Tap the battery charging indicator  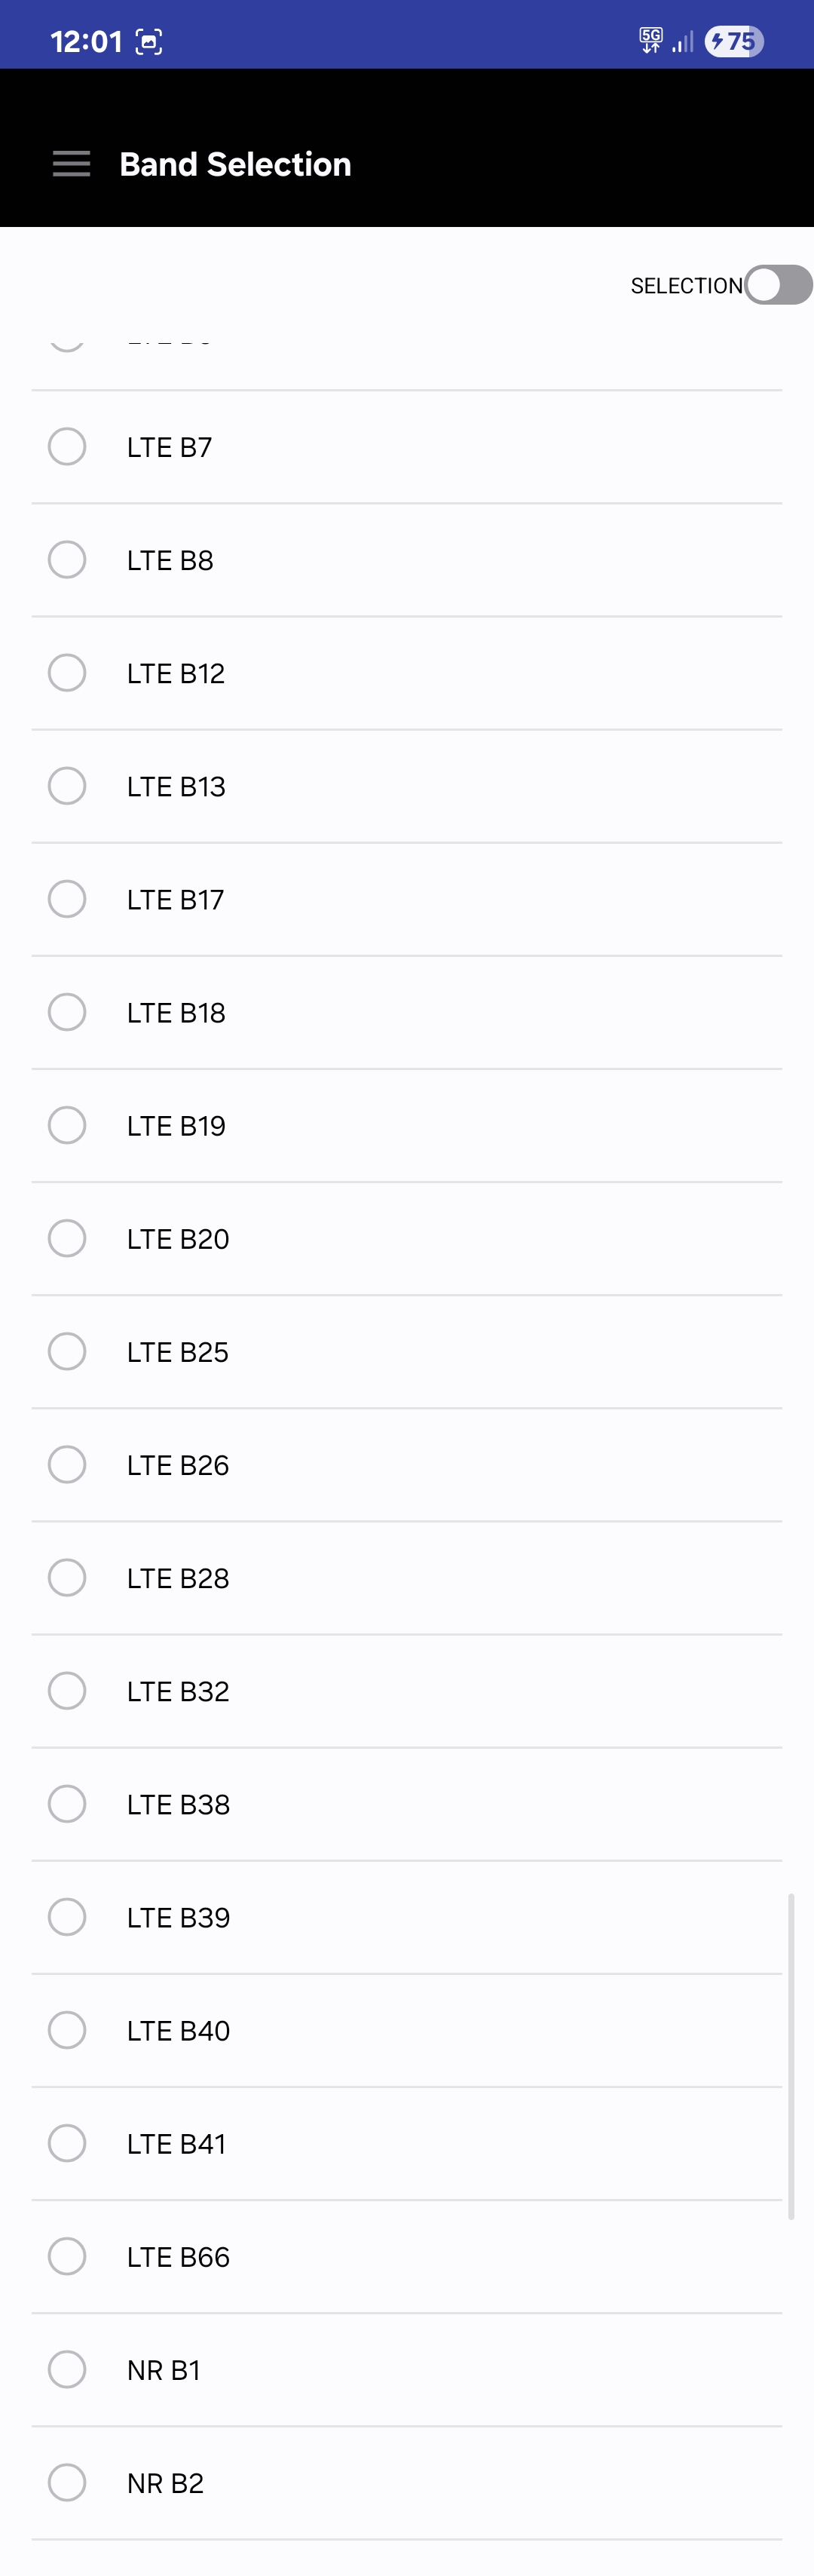coord(734,41)
